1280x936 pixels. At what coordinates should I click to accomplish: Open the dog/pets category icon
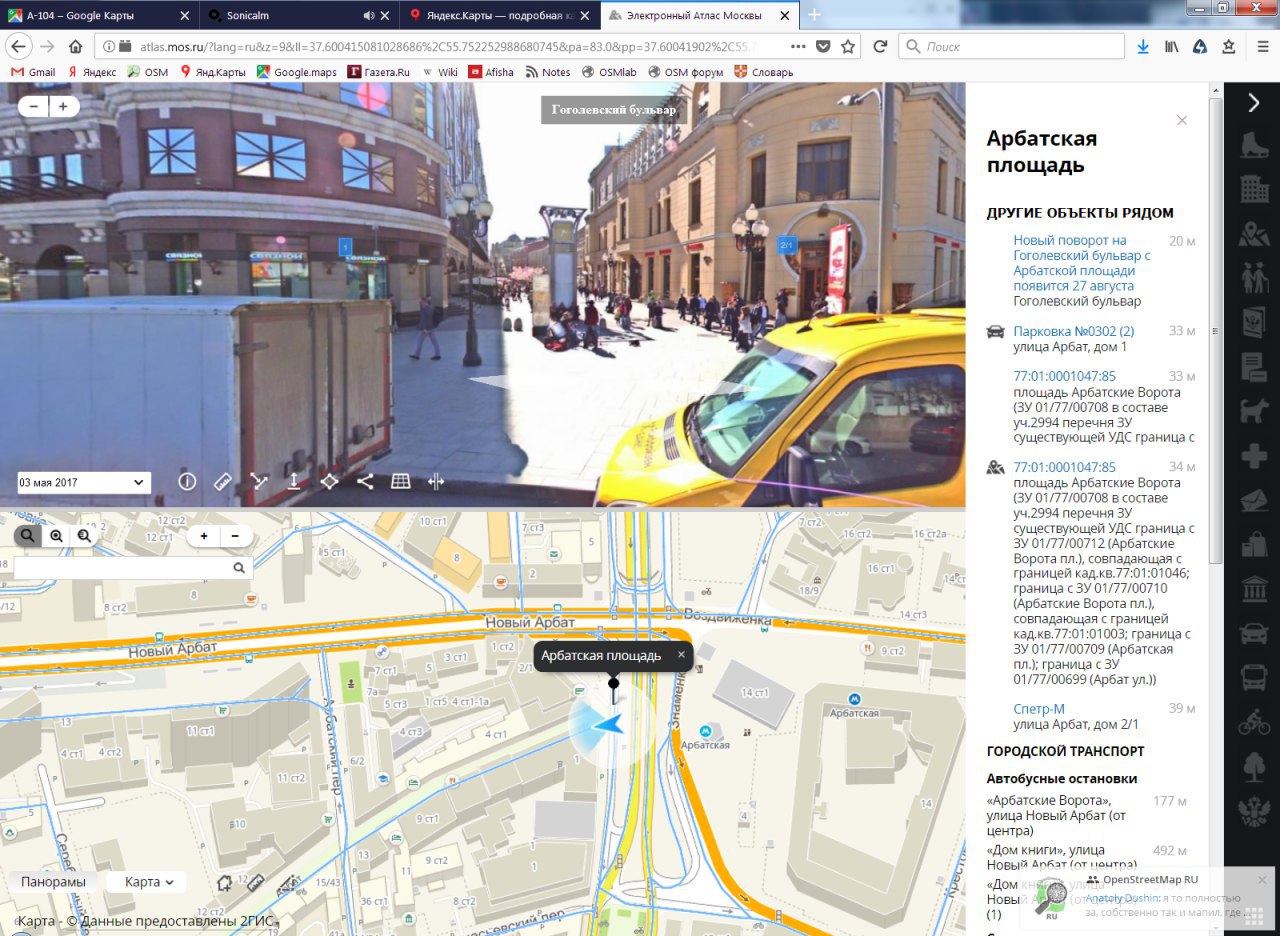[x=1254, y=410]
